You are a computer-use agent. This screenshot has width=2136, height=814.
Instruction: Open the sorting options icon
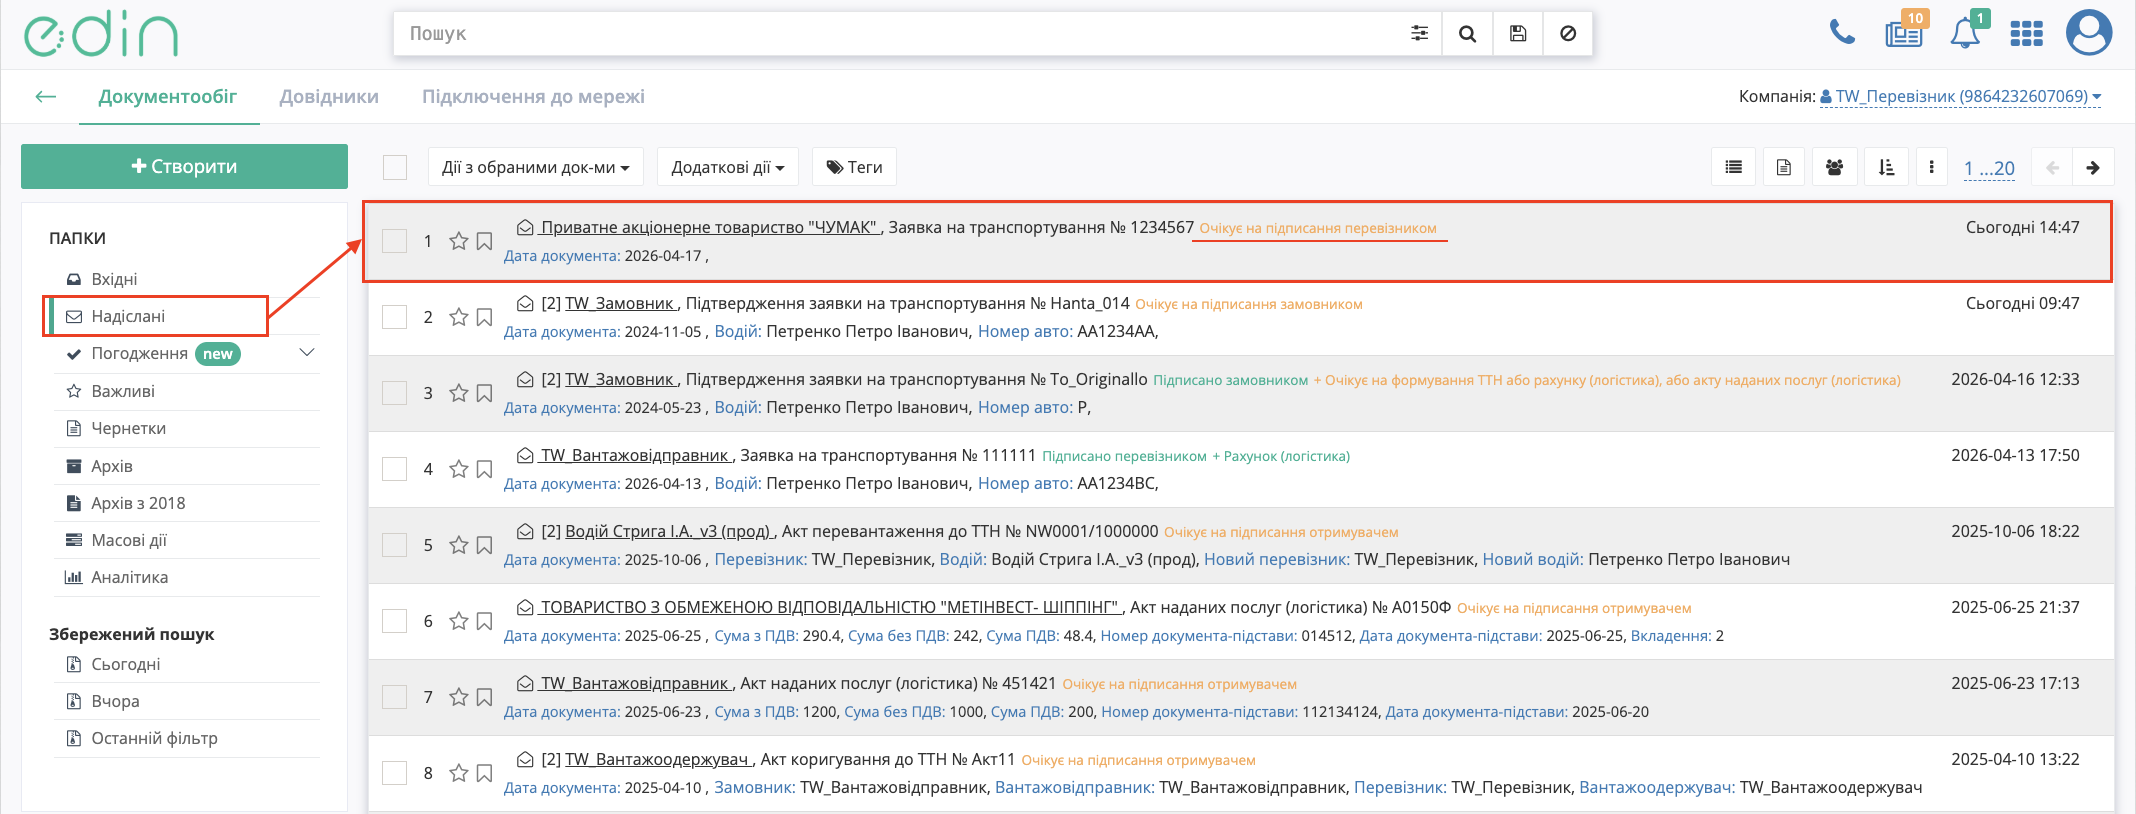1886,167
